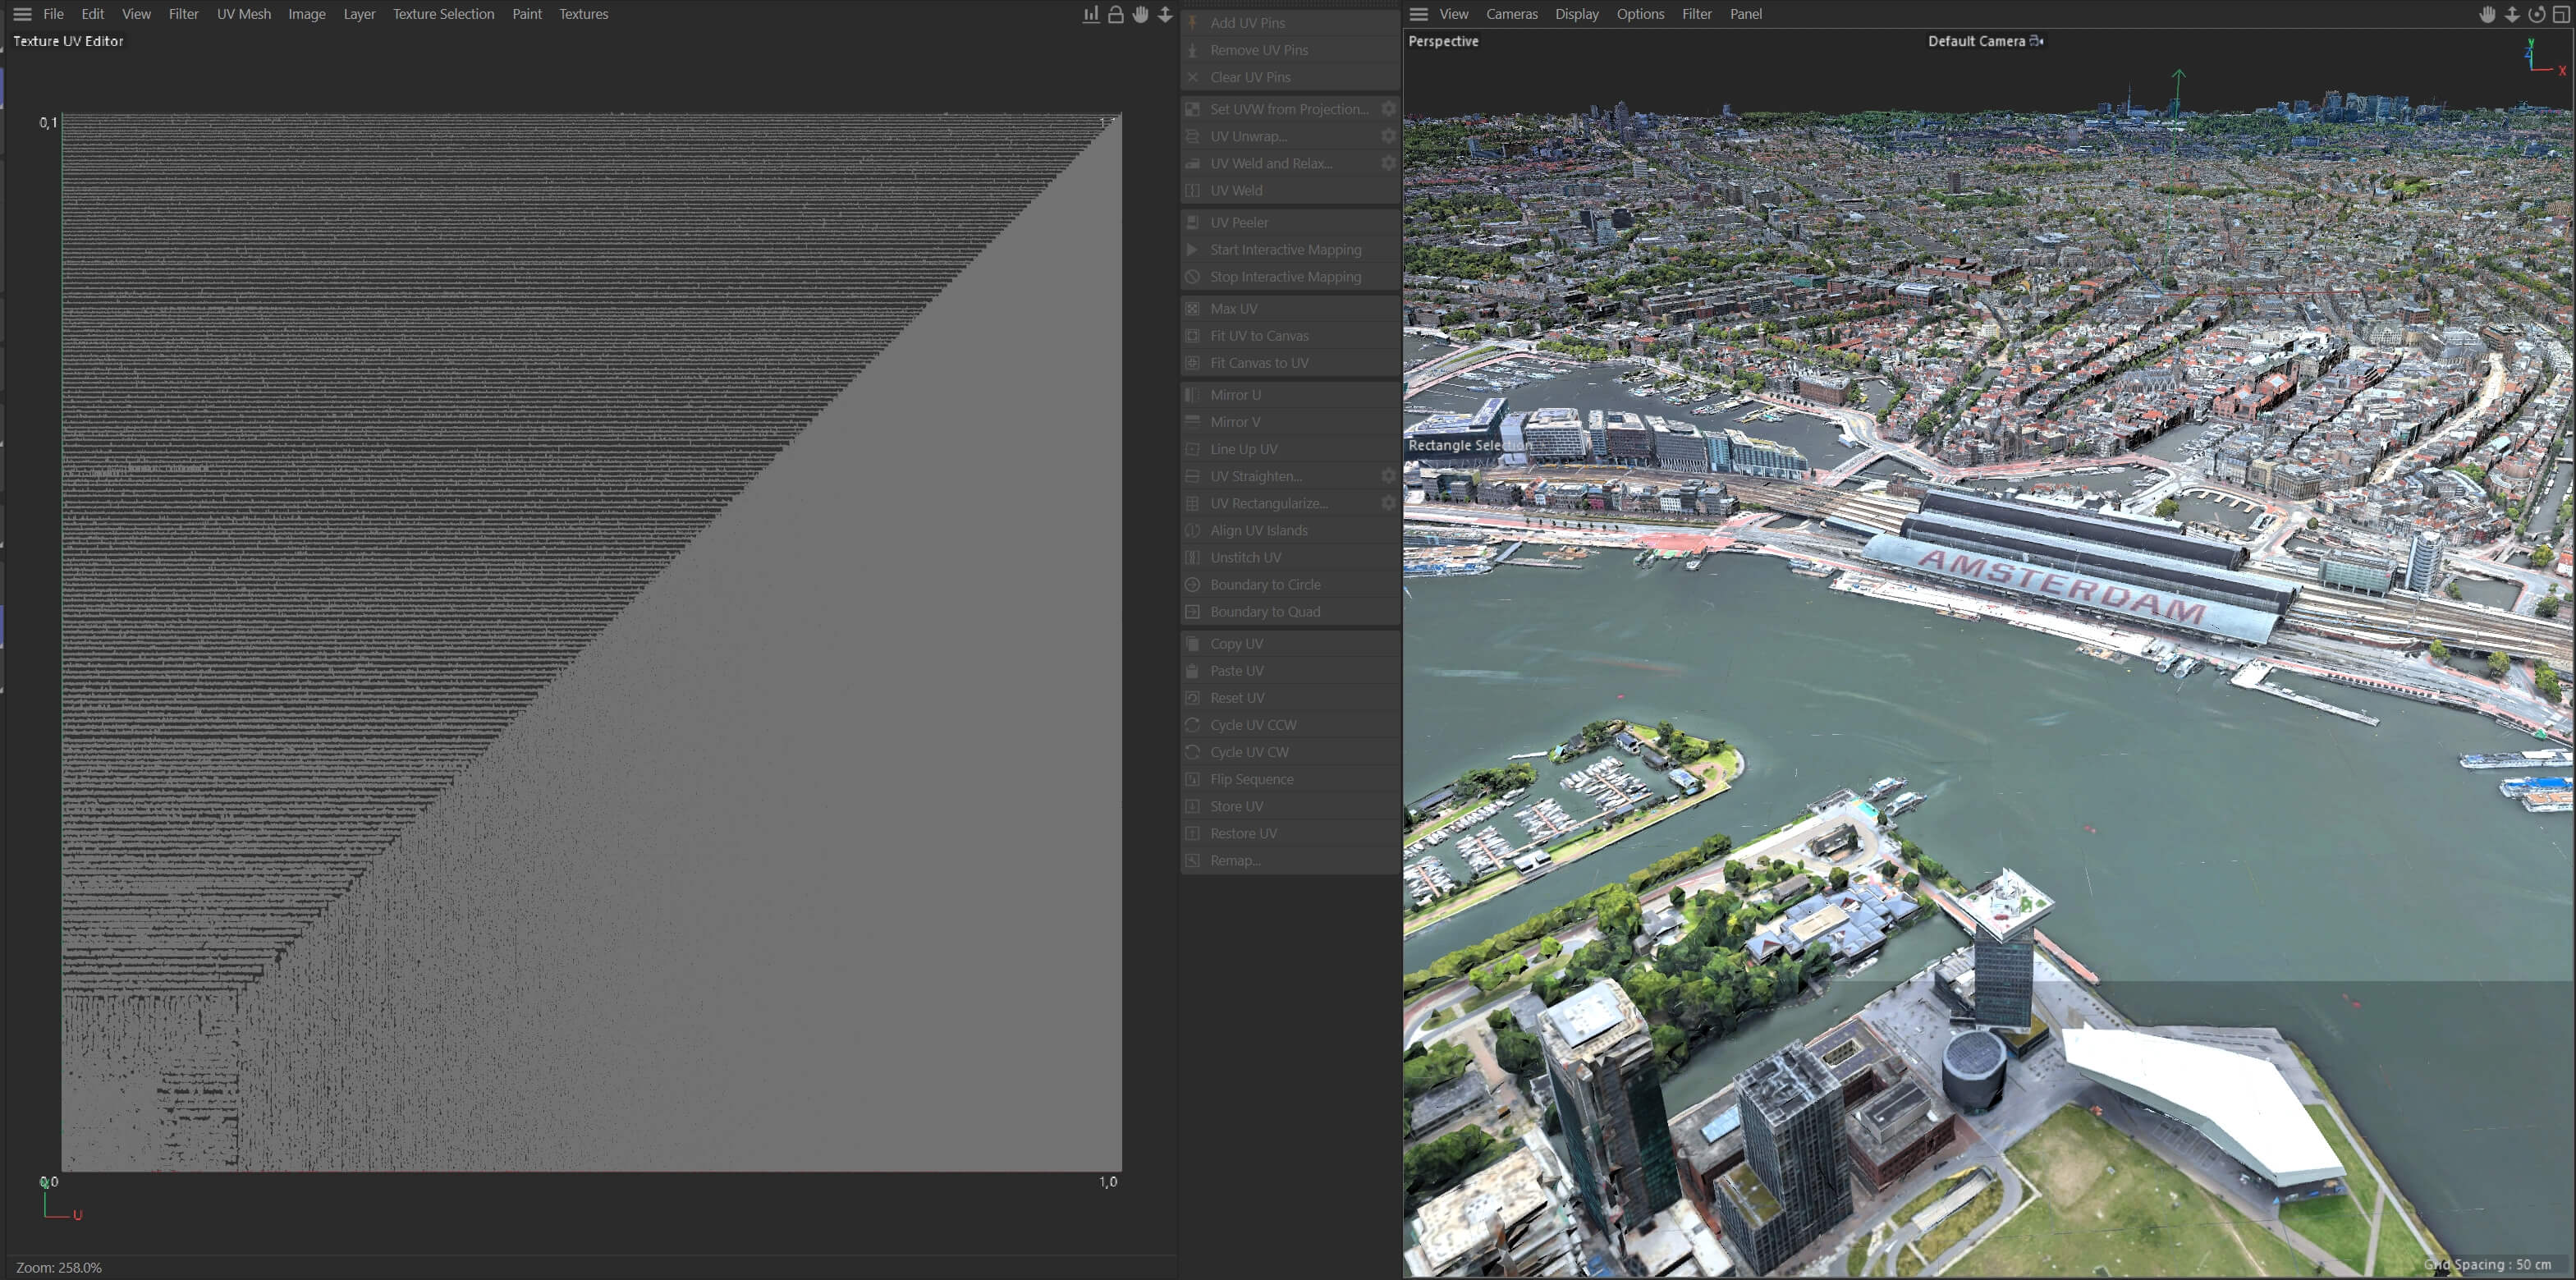This screenshot has height=1280, width=2576.
Task: Click the lock icon in UV editor header
Action: 1115,14
